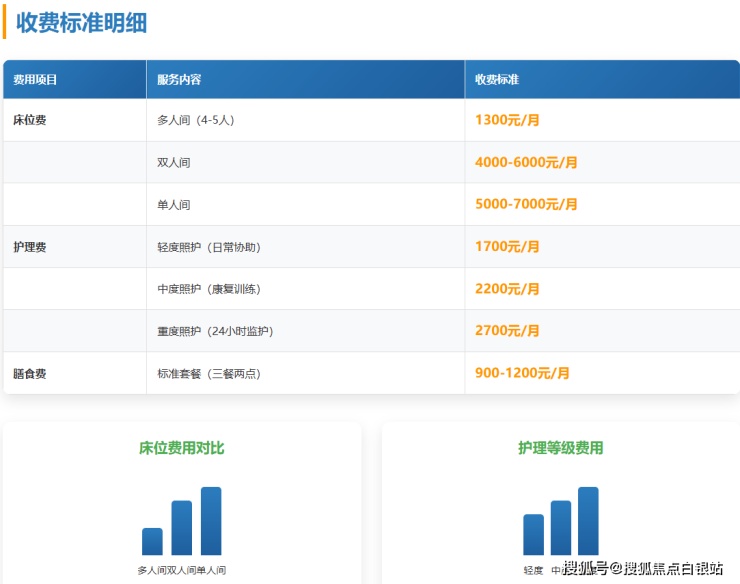
Task: Click the 护理费 category cell
Action: 30,247
